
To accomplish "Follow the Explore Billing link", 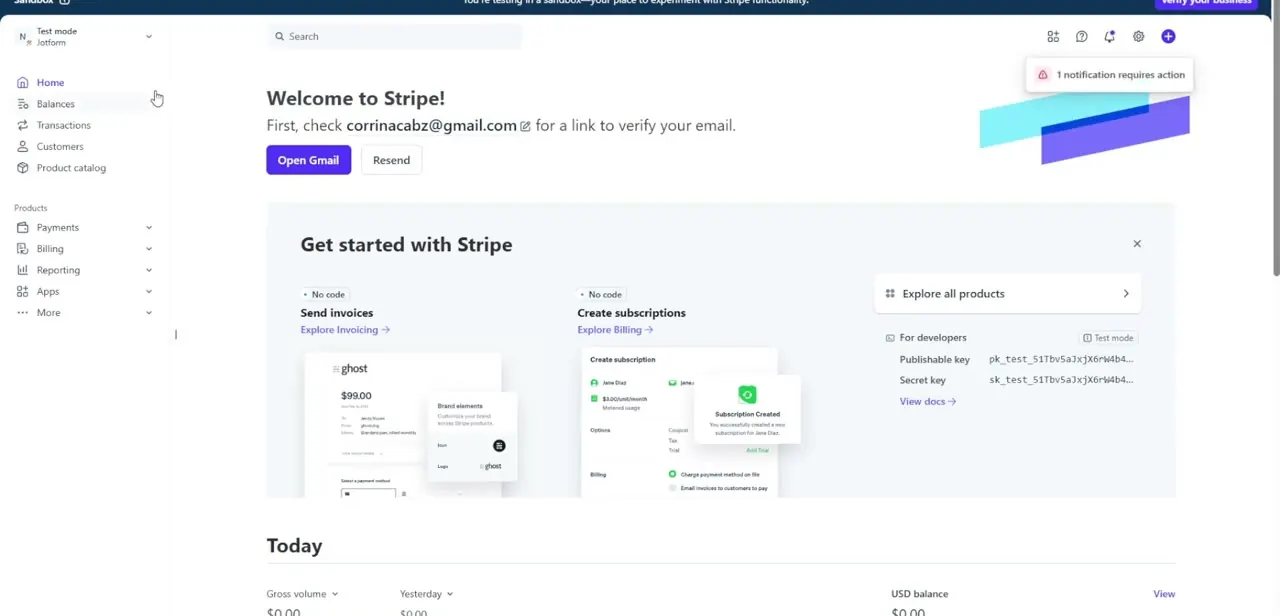I will pos(615,330).
